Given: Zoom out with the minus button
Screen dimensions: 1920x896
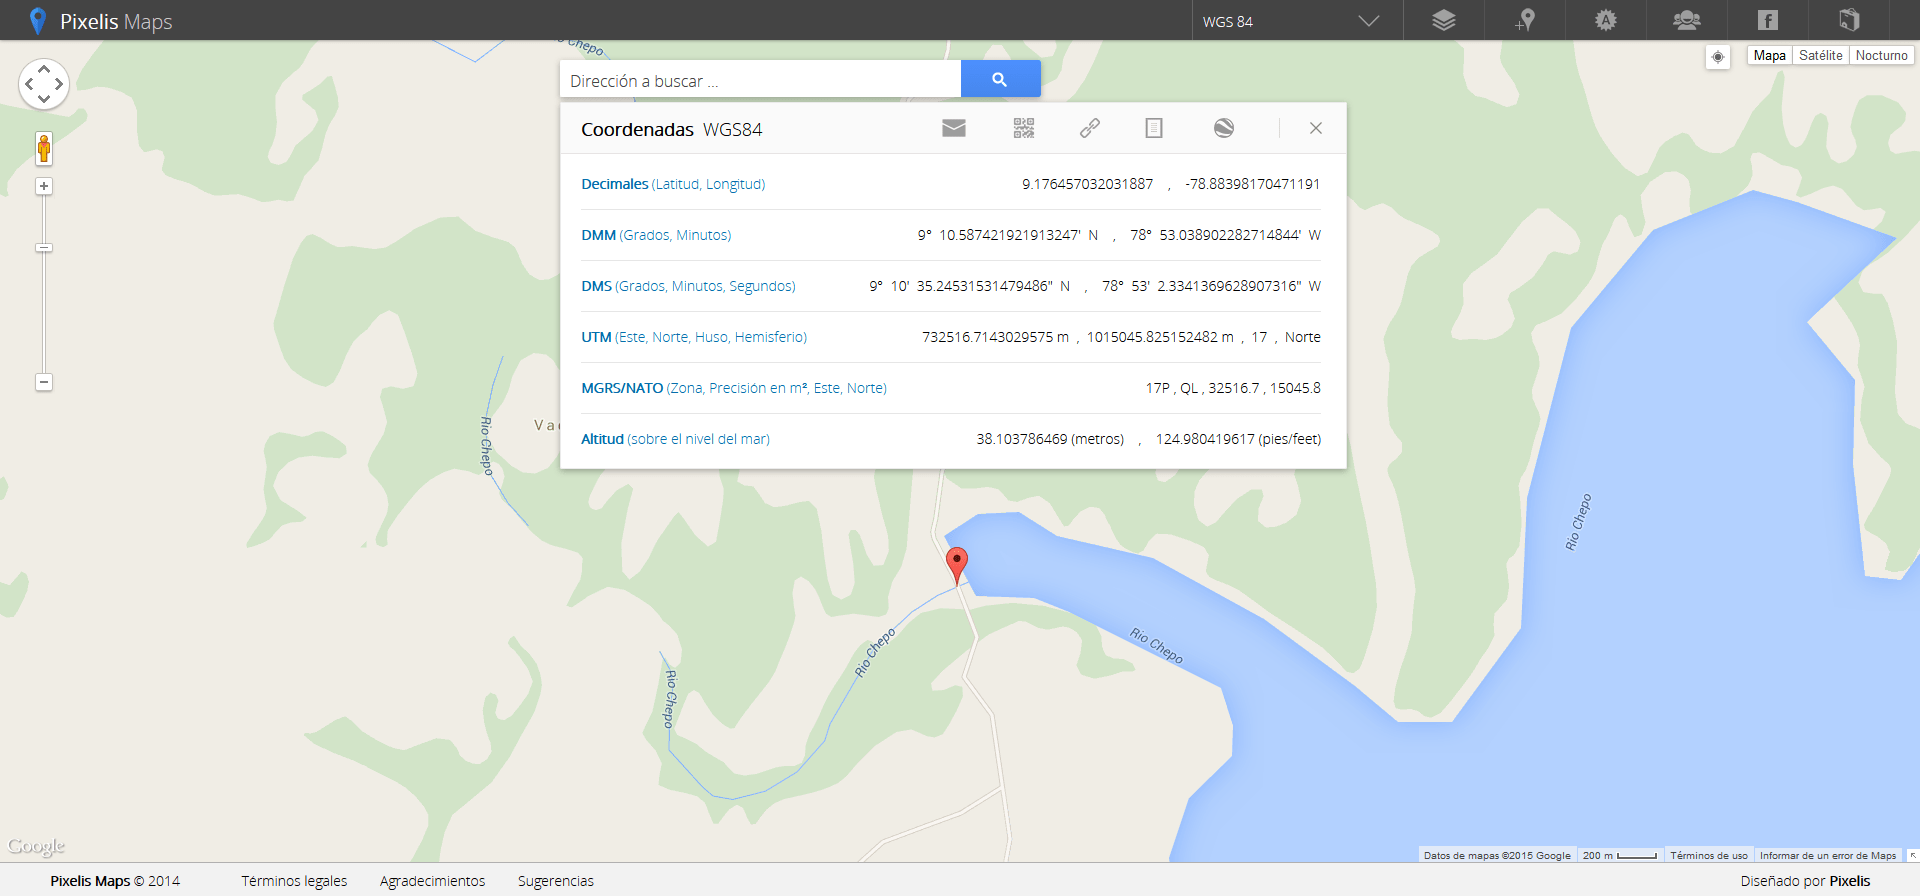Looking at the screenshot, I should pyautogui.click(x=44, y=382).
